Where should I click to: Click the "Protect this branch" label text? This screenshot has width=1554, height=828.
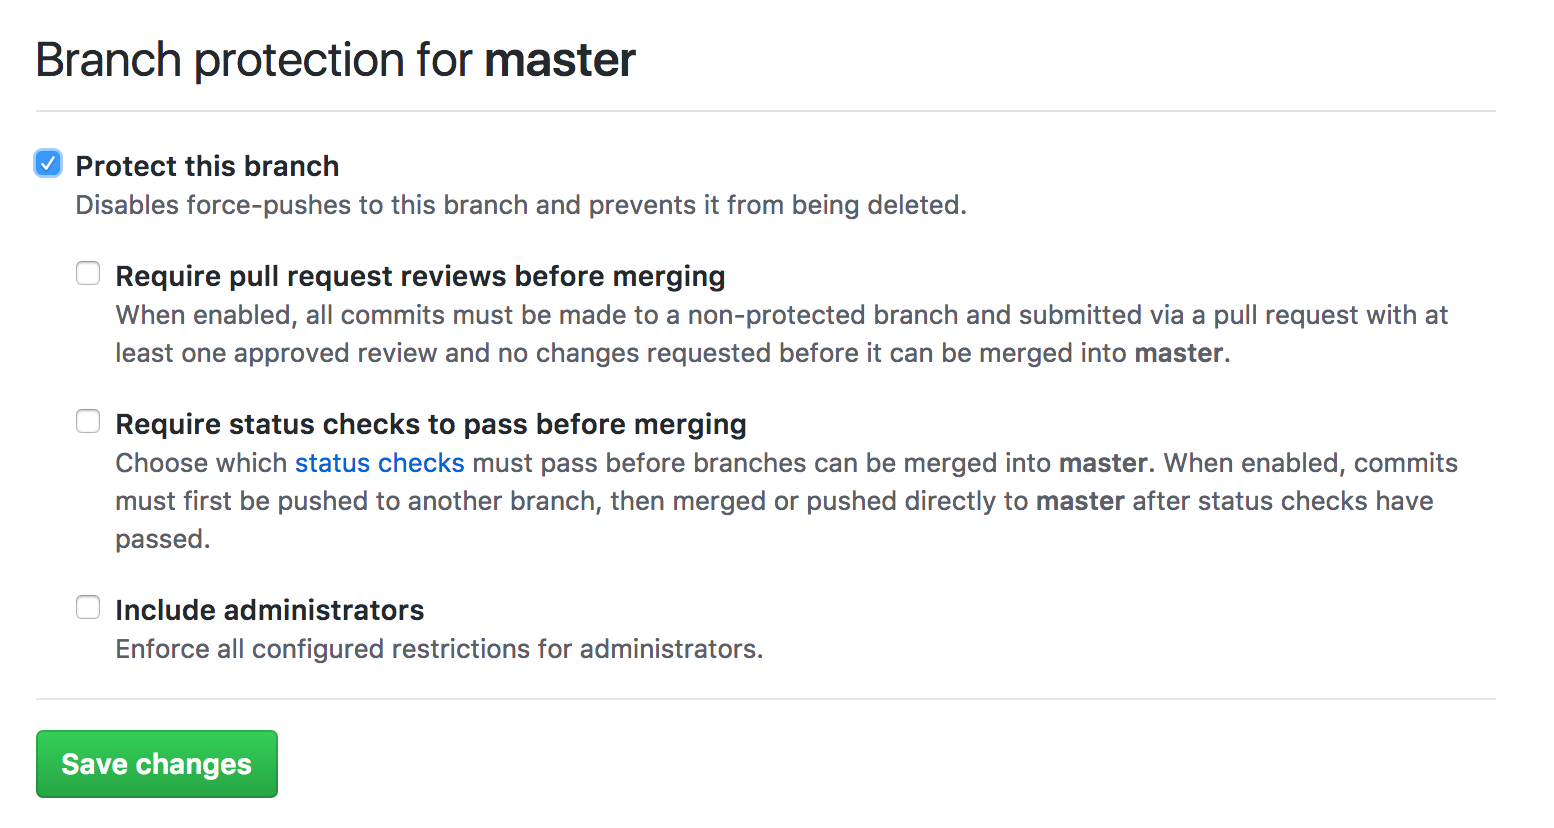pos(207,166)
